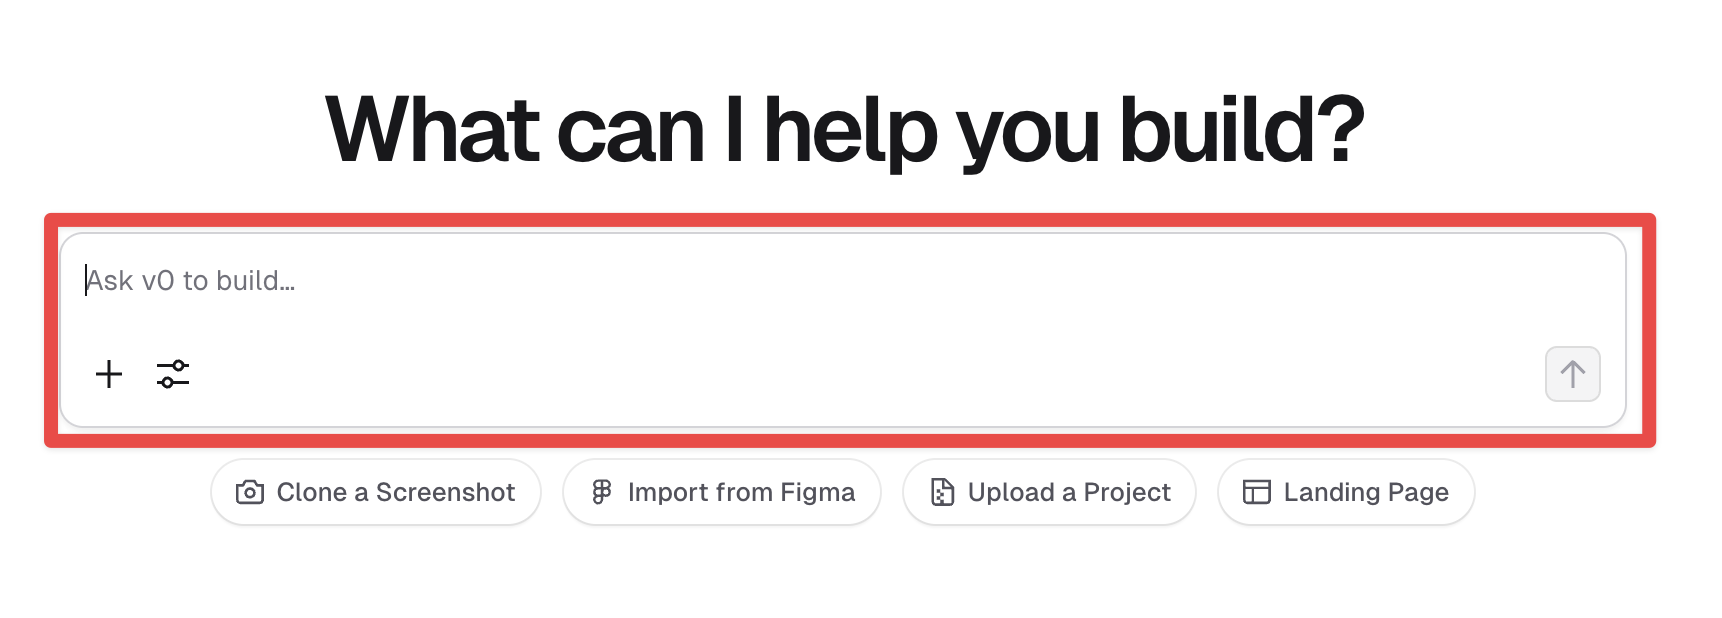1722x618 pixels.
Task: Click the 'Upload a Project' text label
Action: point(1069,492)
